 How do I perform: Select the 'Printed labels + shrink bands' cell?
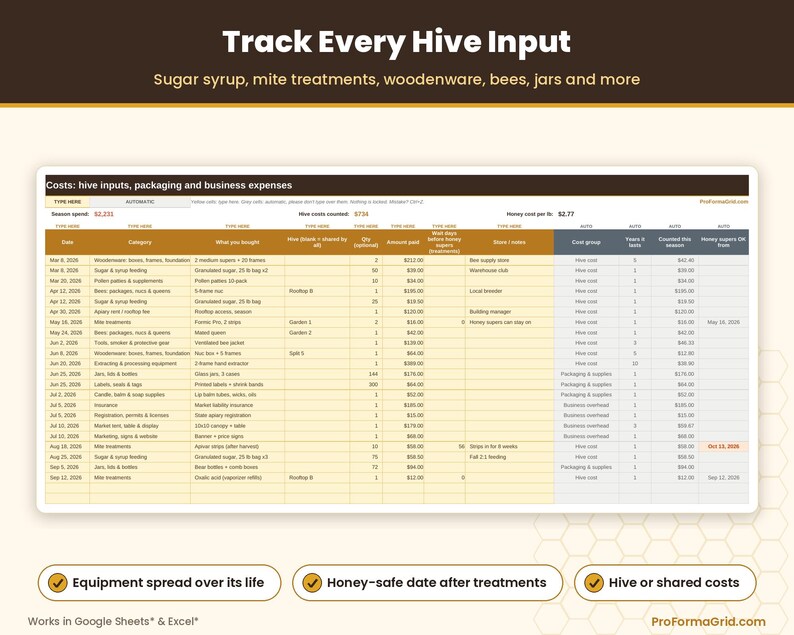(237, 384)
